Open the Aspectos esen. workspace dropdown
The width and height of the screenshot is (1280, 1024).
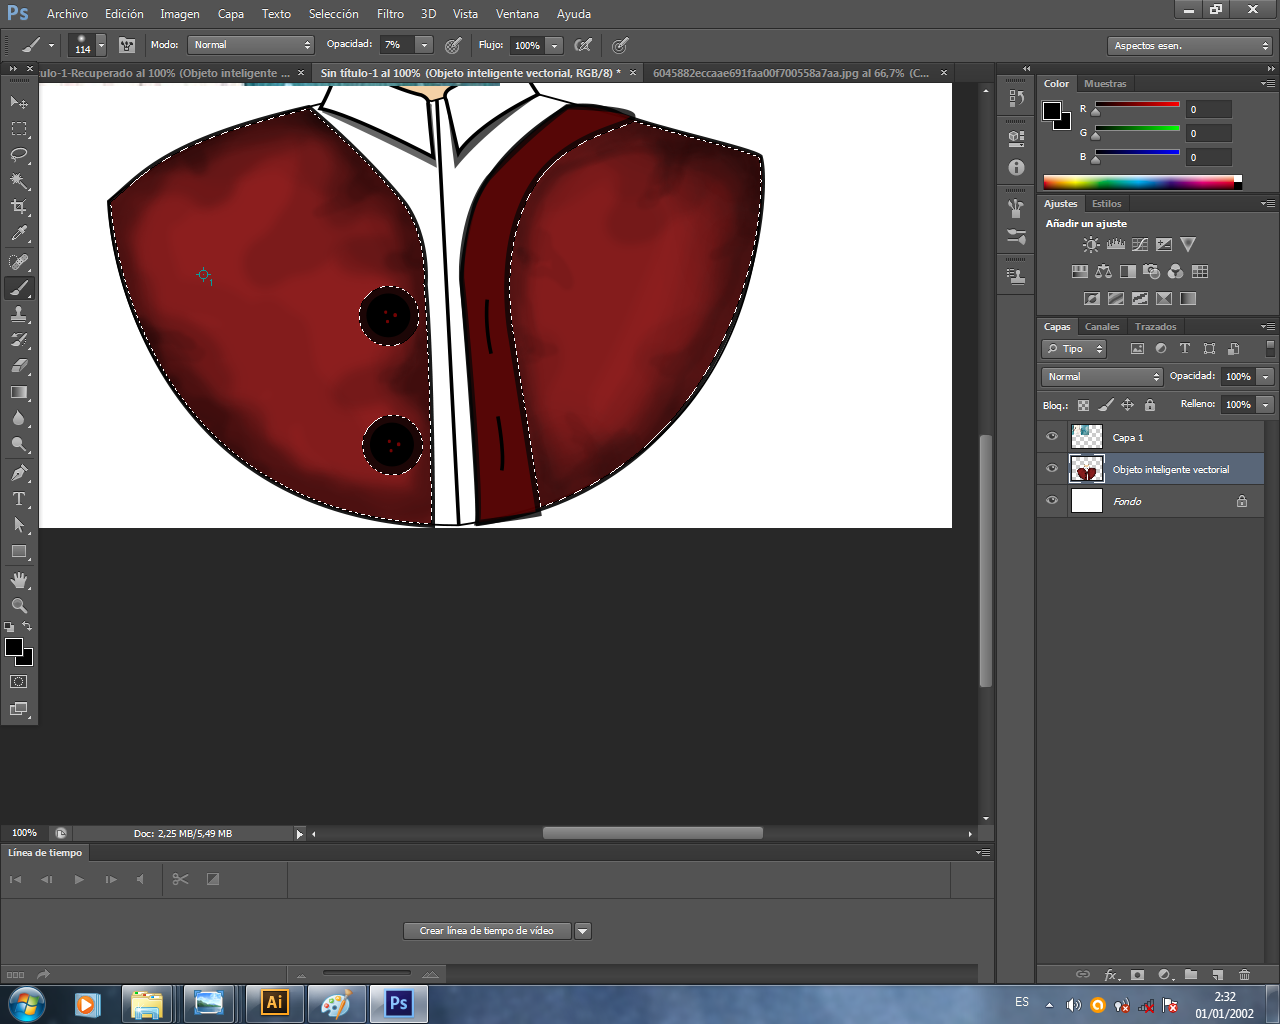point(1190,46)
